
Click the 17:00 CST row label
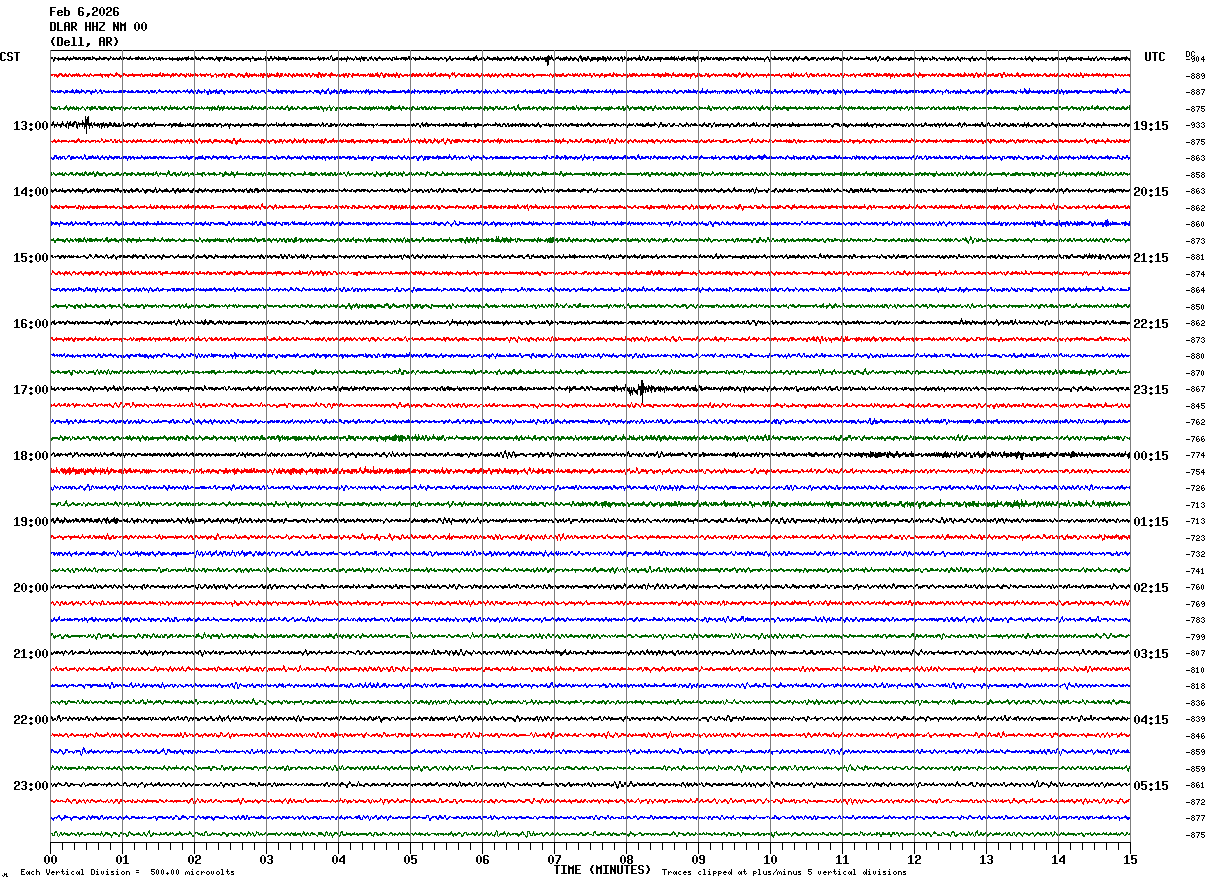pos(30,390)
